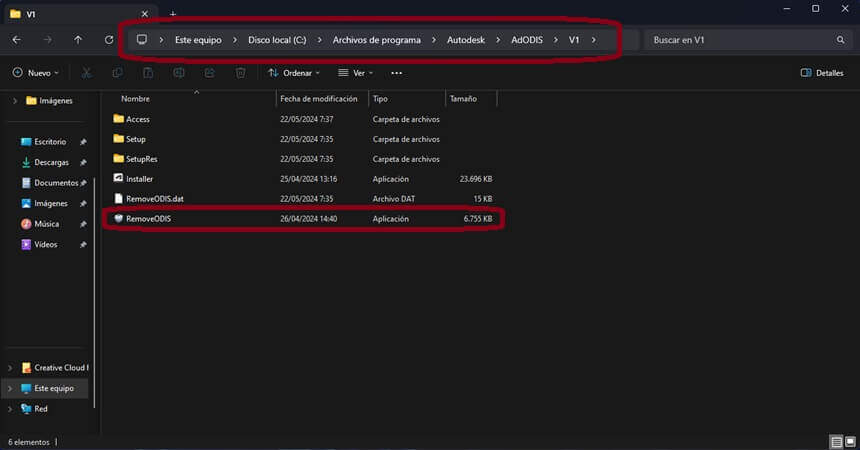The width and height of the screenshot is (860, 450).
Task: Sort by Tamaño column header
Action: click(x=463, y=99)
